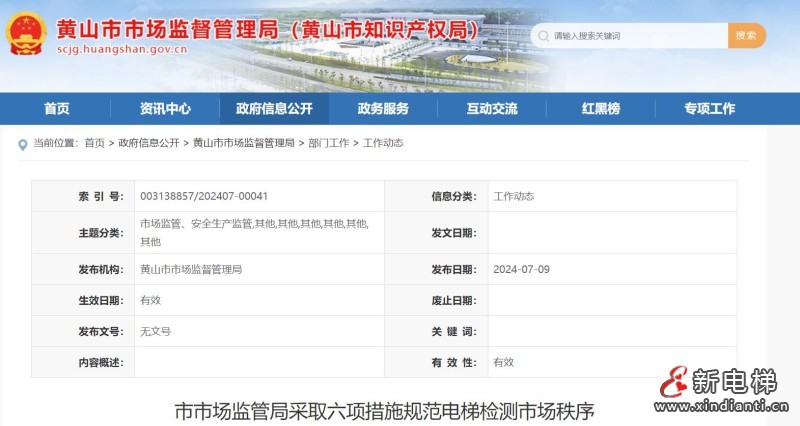This screenshot has width=800, height=426.
Task: Click the scjg.huangshan.gov.cn URL text
Action: coord(122,49)
